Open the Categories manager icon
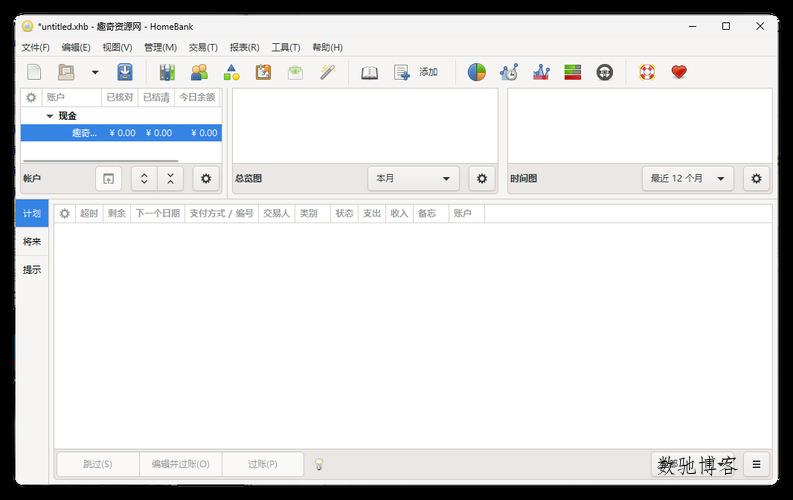 232,72
